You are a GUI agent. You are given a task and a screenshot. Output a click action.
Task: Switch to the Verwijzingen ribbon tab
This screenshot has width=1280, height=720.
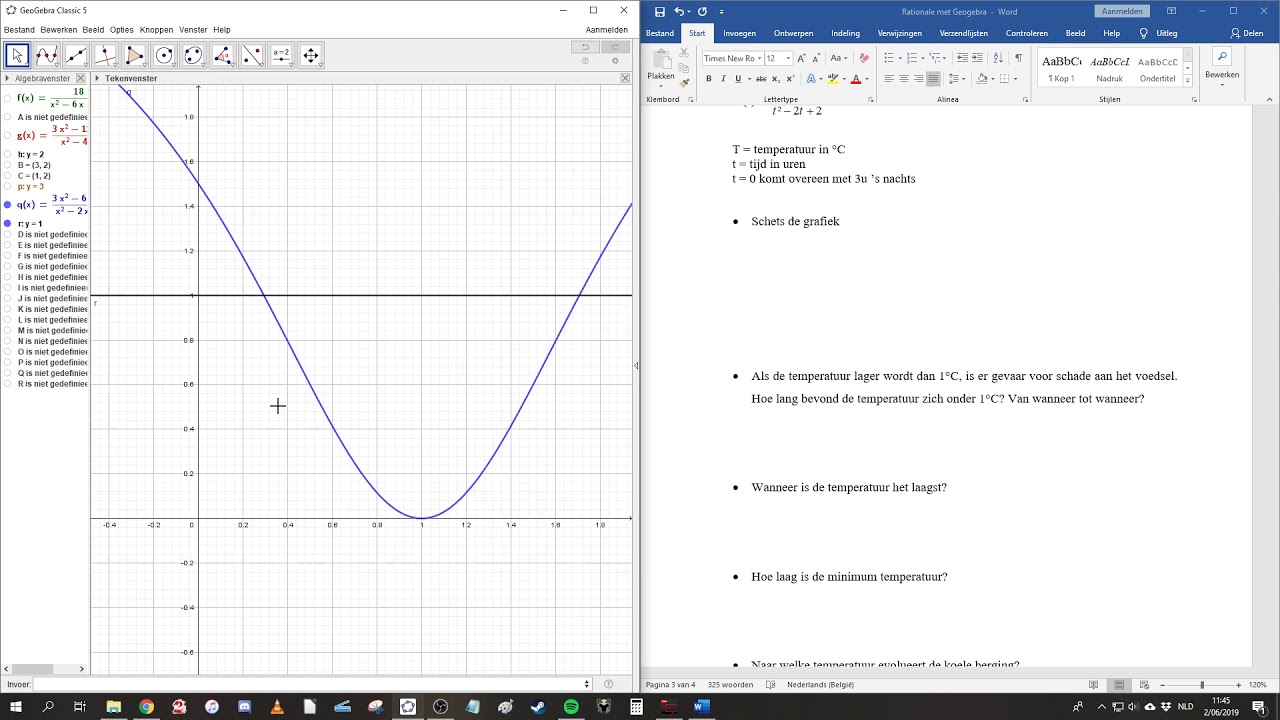[x=900, y=33]
